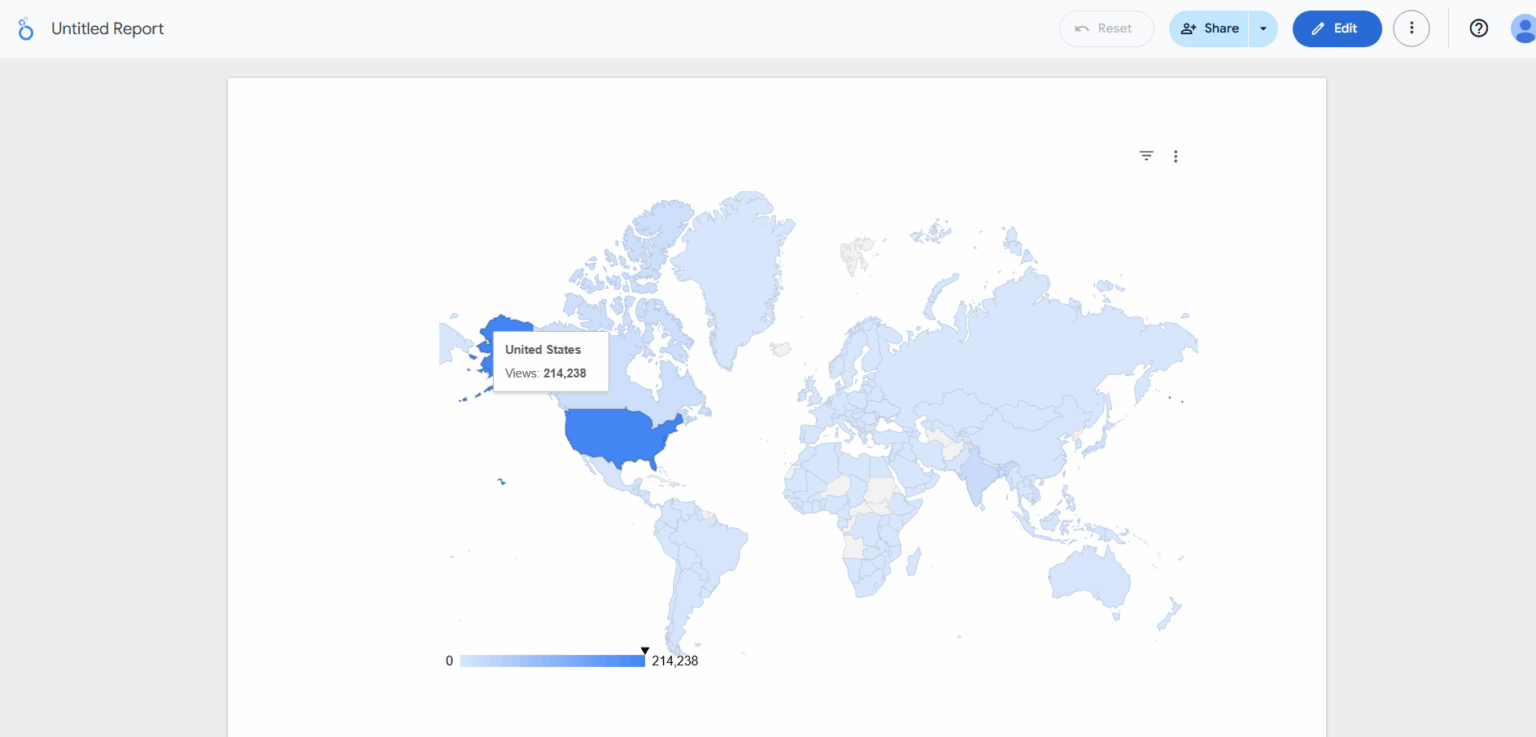Click the Reset button
The image size is (1536, 737).
pyautogui.click(x=1106, y=28)
